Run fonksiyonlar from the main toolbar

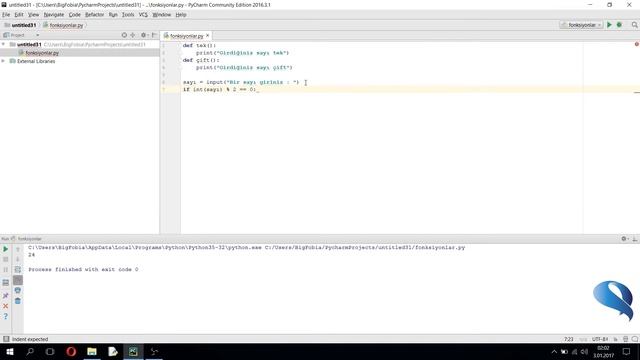coord(609,25)
